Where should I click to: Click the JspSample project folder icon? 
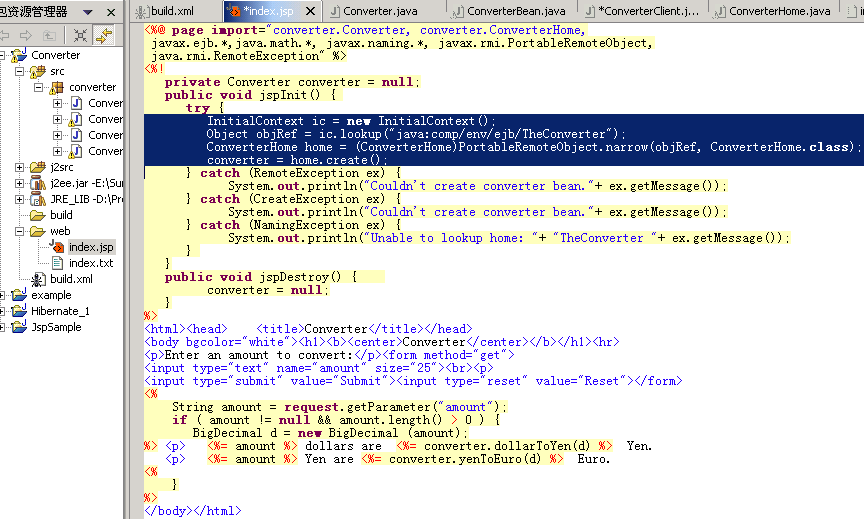click(x=19, y=327)
